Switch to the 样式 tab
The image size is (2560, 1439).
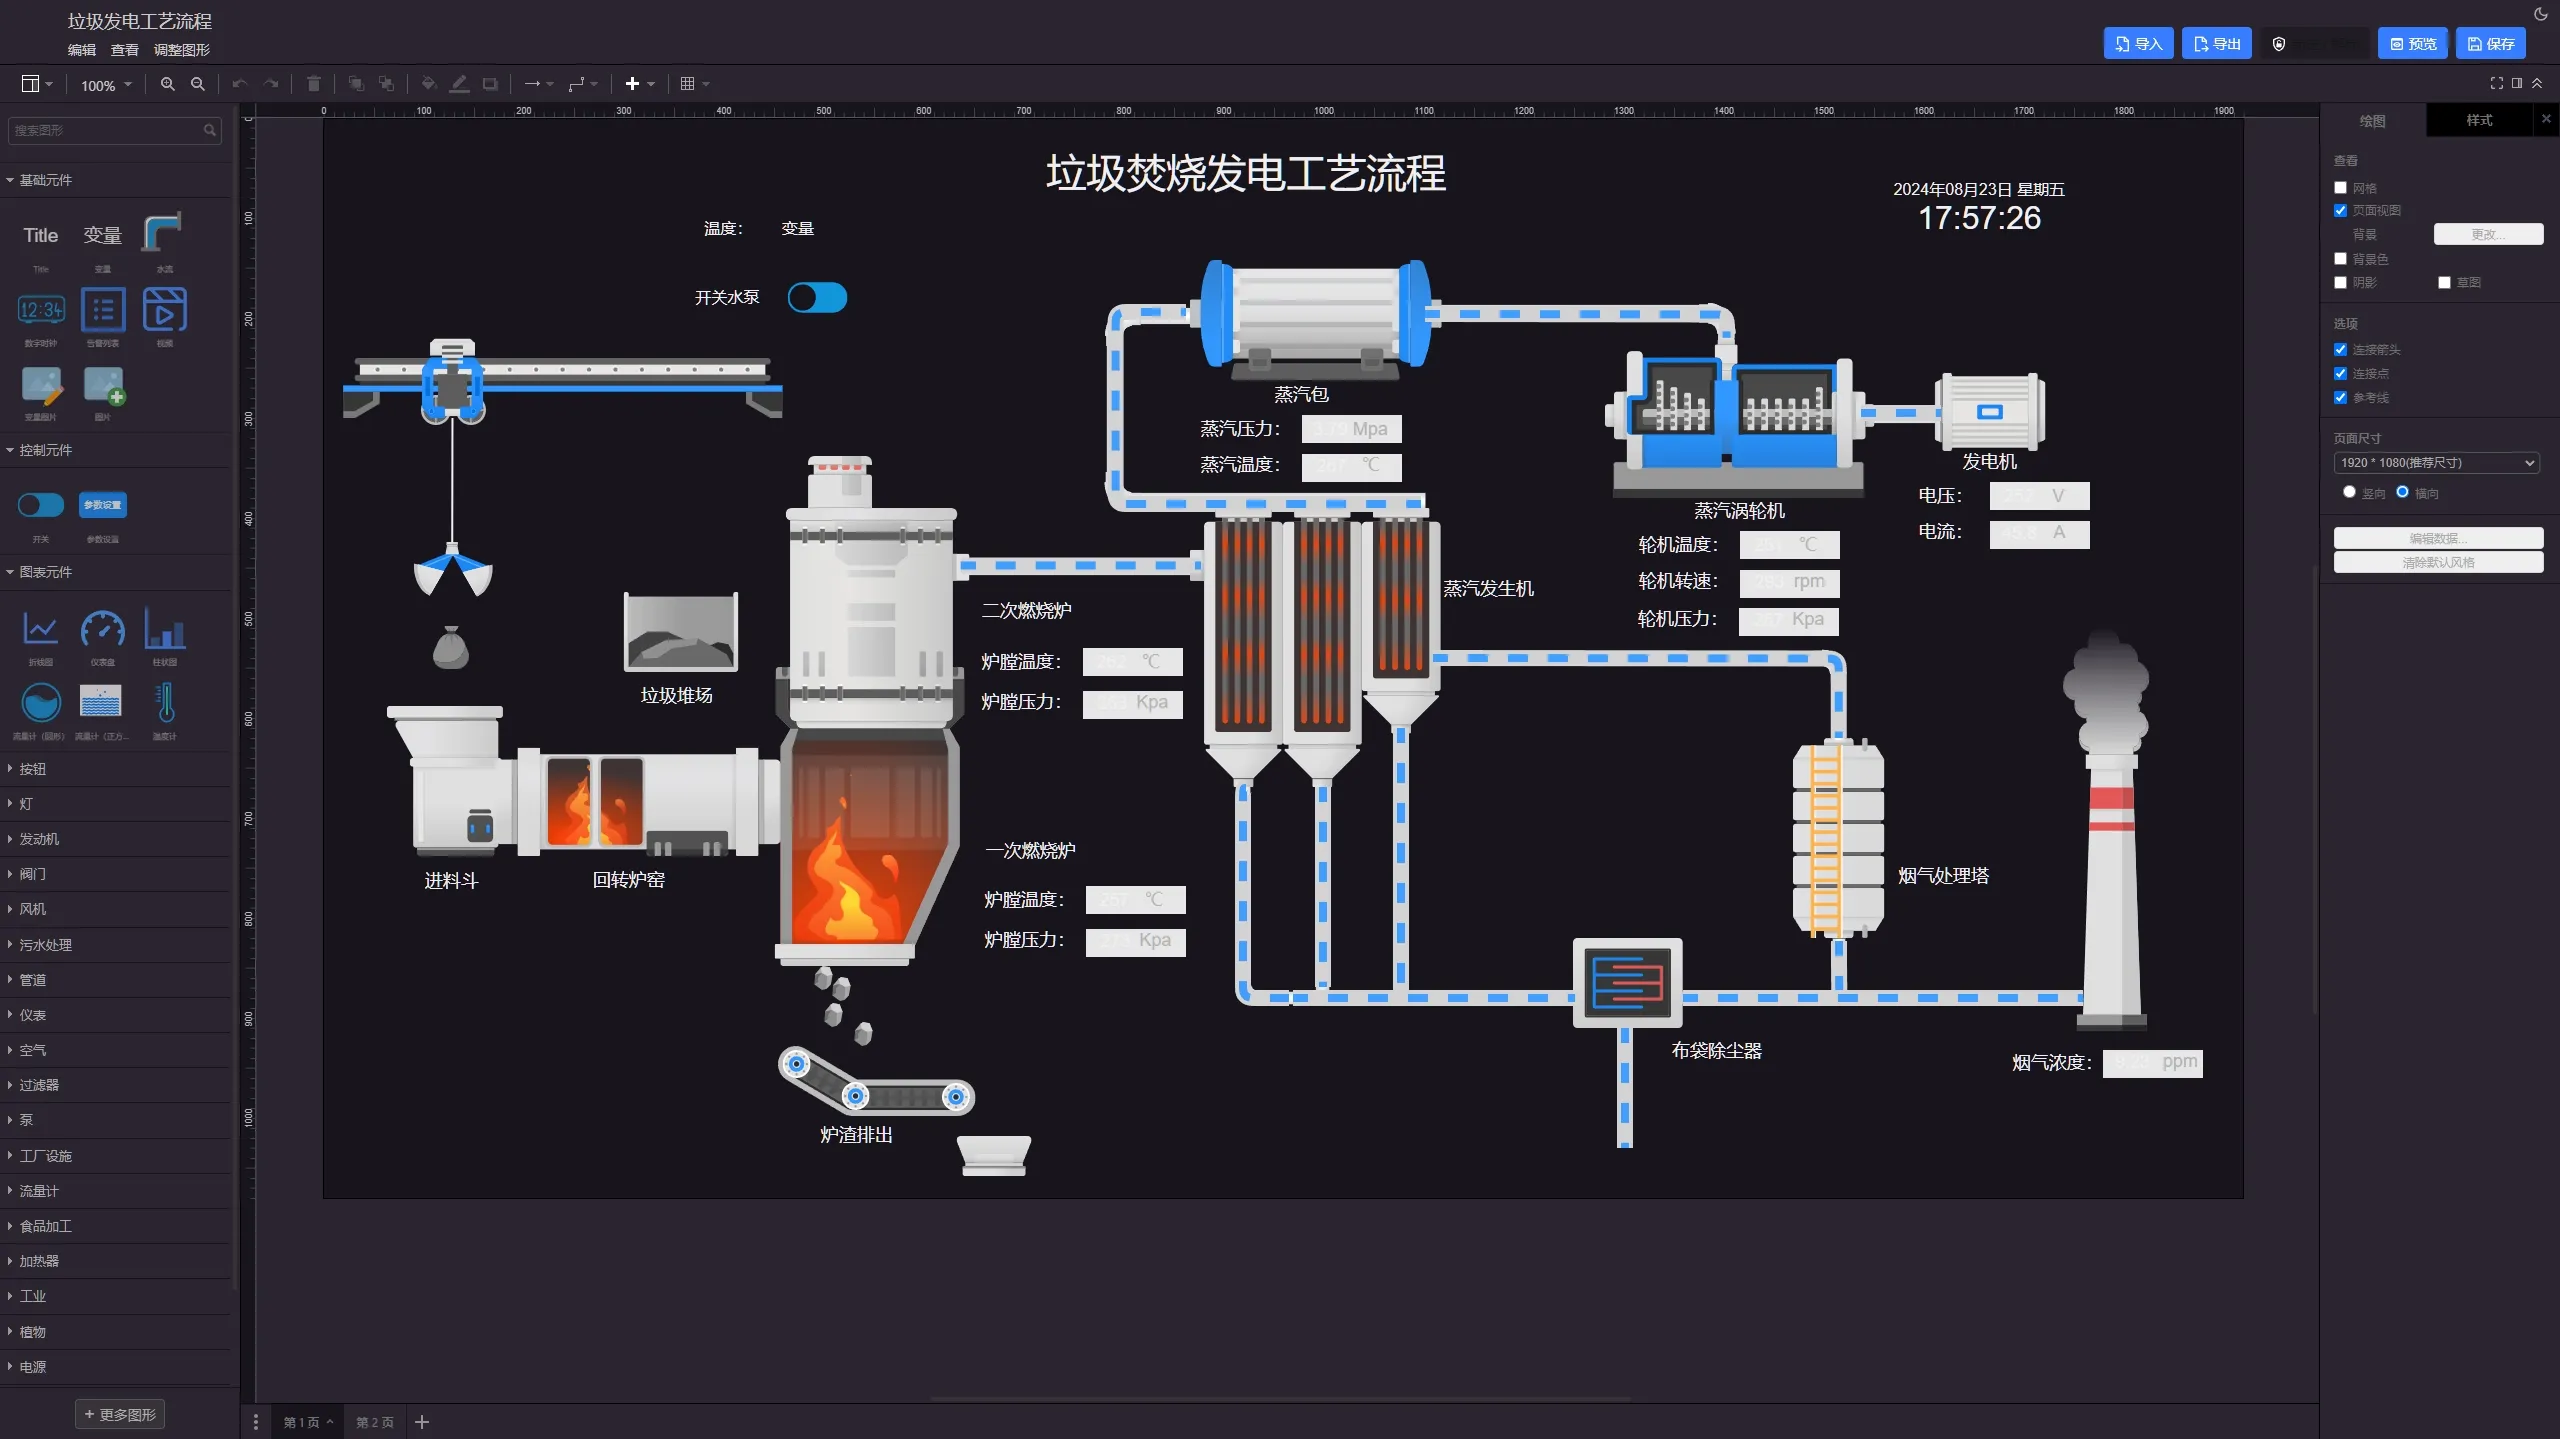tap(2479, 120)
